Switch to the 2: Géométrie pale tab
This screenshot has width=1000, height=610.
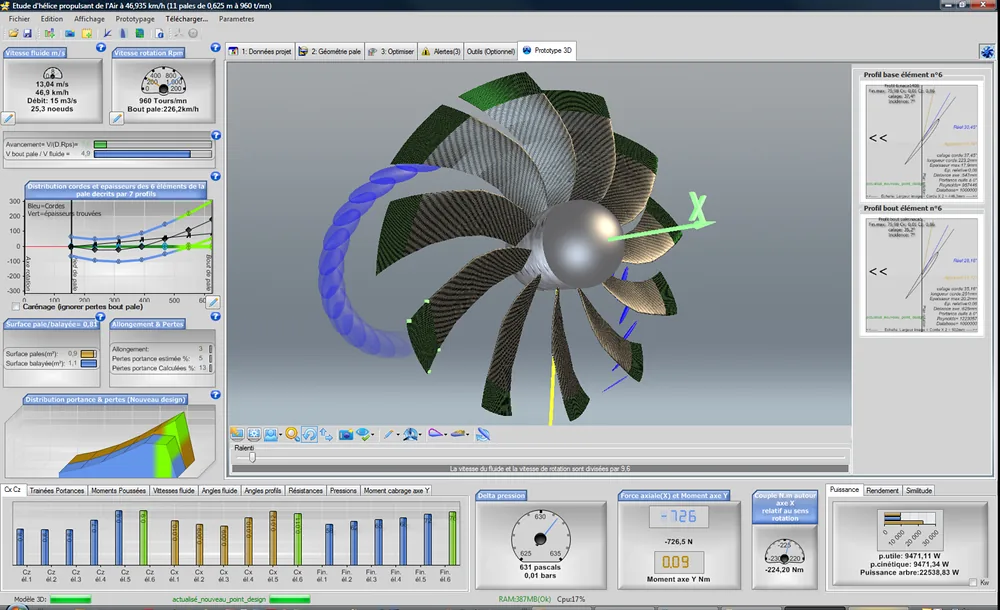[330, 51]
